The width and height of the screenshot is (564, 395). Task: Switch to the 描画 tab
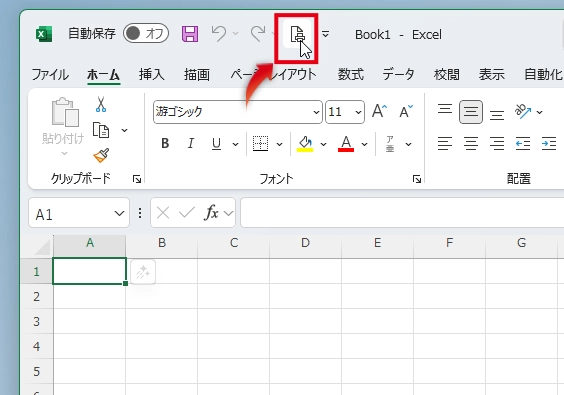coord(197,74)
